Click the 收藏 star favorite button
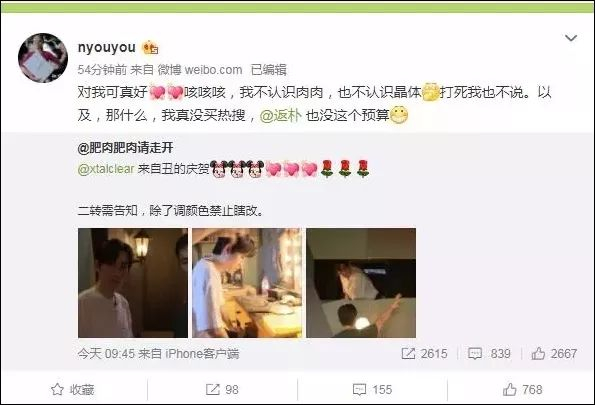 click(x=72, y=389)
